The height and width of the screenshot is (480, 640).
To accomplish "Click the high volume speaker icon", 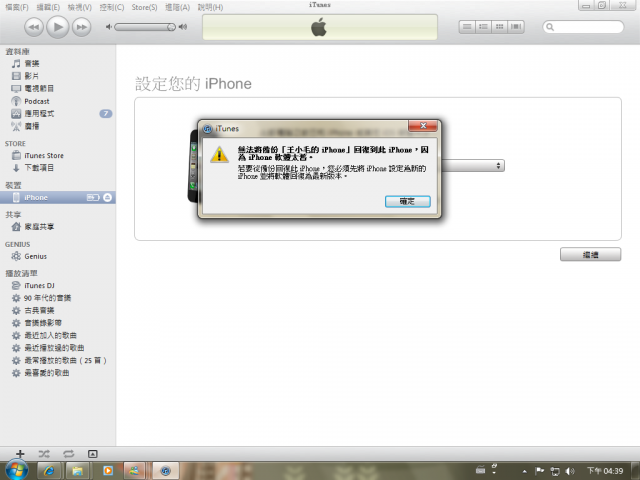I will click(183, 27).
